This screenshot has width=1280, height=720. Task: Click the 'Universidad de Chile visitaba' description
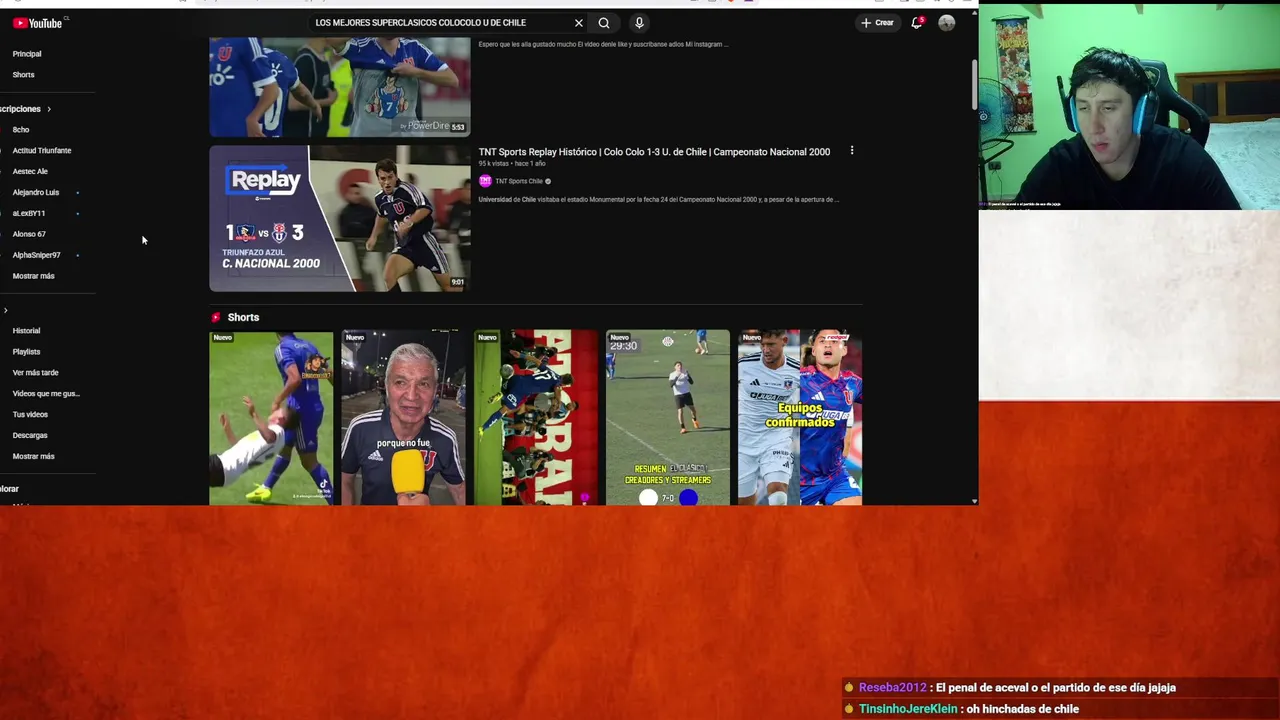click(x=658, y=199)
